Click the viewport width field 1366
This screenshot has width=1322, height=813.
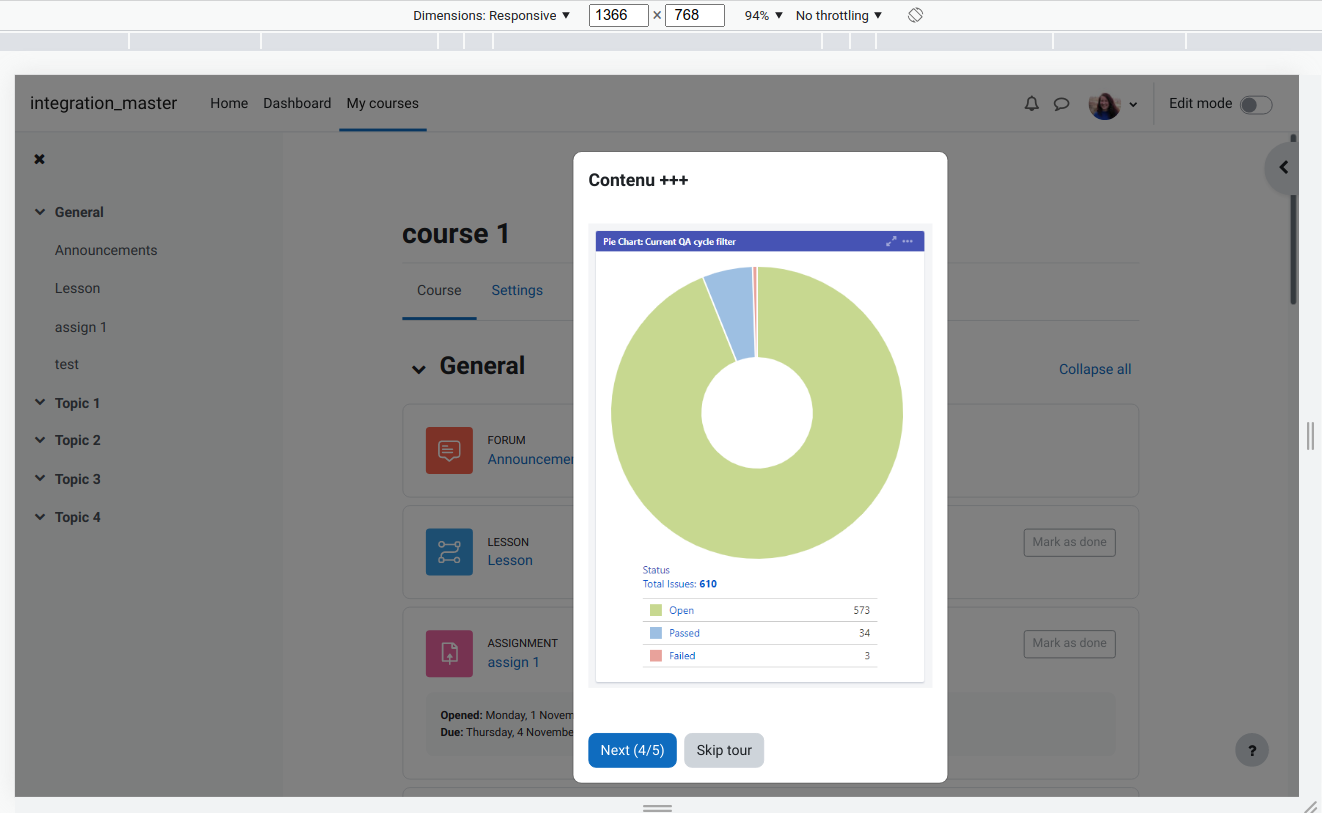coord(618,15)
